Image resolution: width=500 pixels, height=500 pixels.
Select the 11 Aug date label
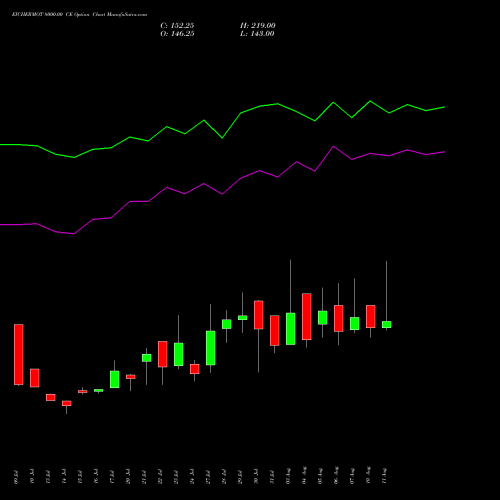click(x=384, y=476)
